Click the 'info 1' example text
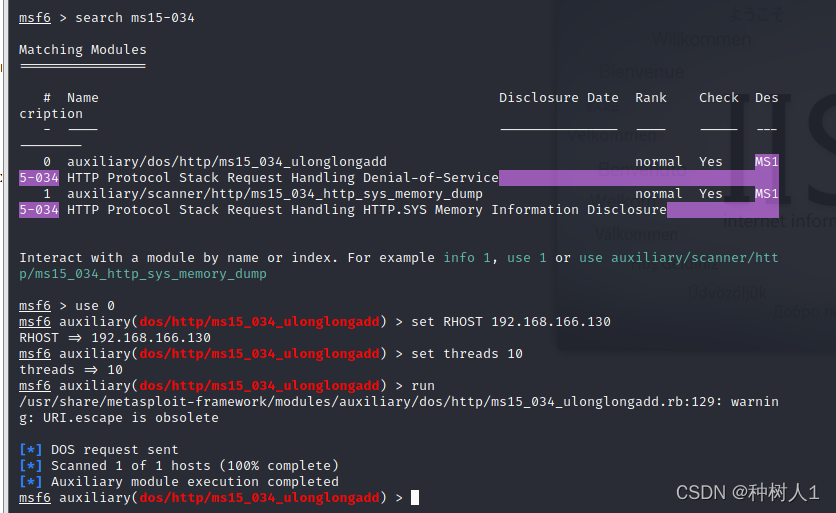The width and height of the screenshot is (836, 513). (467, 258)
